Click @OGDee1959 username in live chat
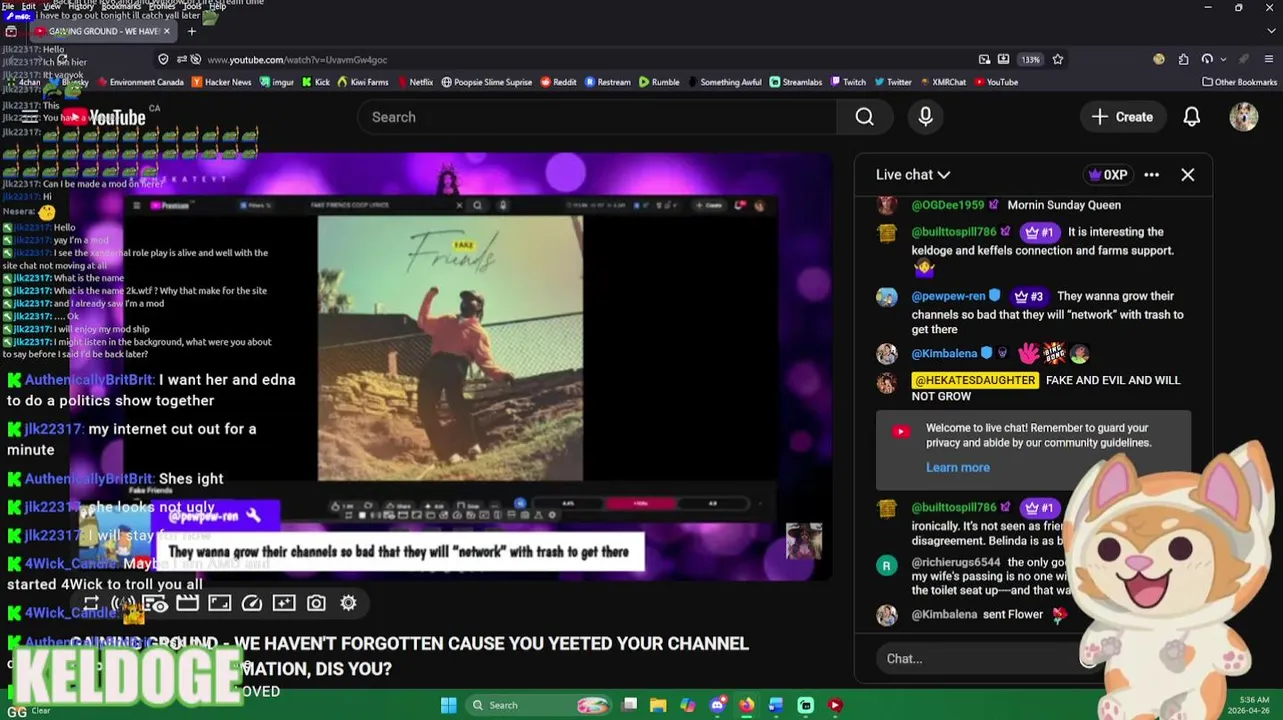This screenshot has width=1283, height=720. [948, 205]
